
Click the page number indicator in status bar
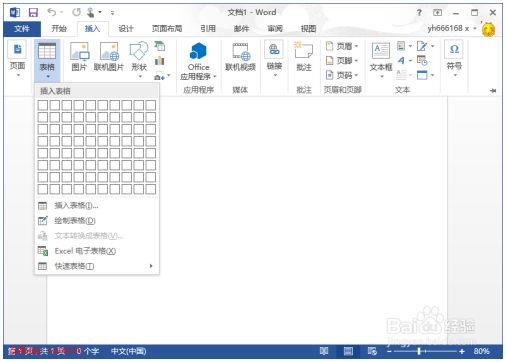pyautogui.click(x=36, y=351)
